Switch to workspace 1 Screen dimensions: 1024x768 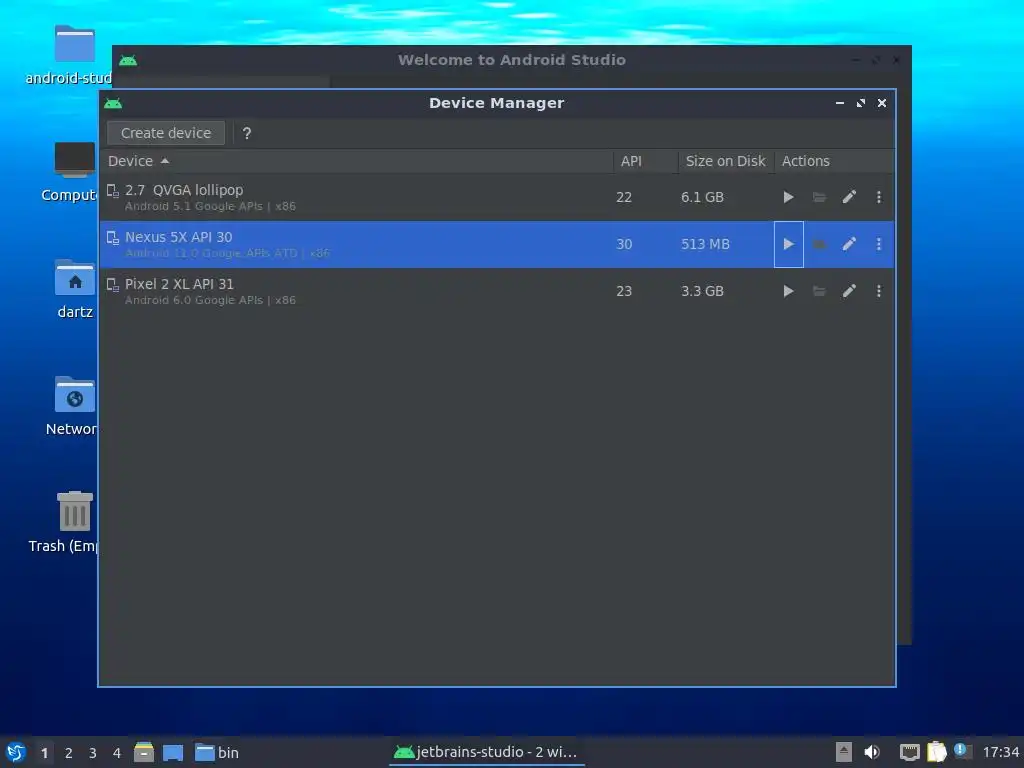point(44,753)
